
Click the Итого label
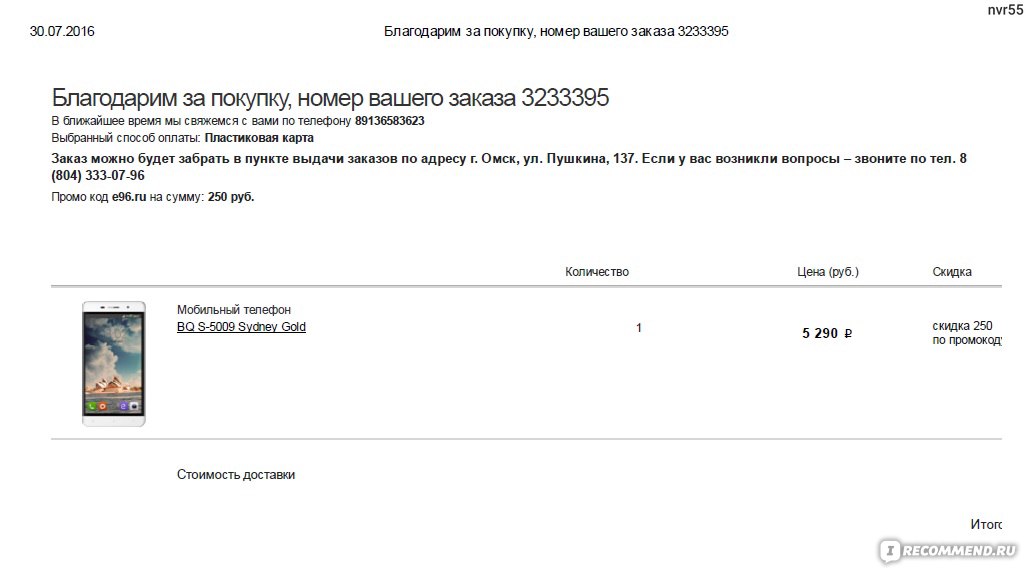pos(986,524)
